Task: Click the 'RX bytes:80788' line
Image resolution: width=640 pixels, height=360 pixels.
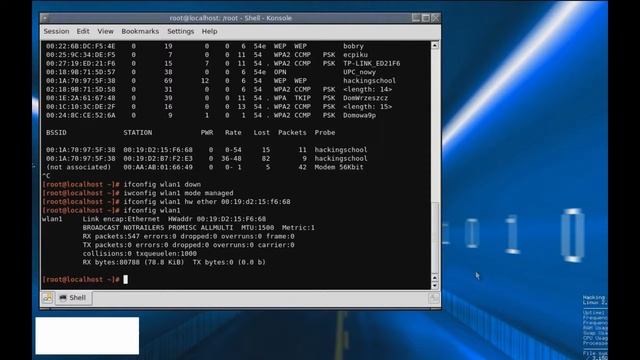Action: tap(174, 262)
